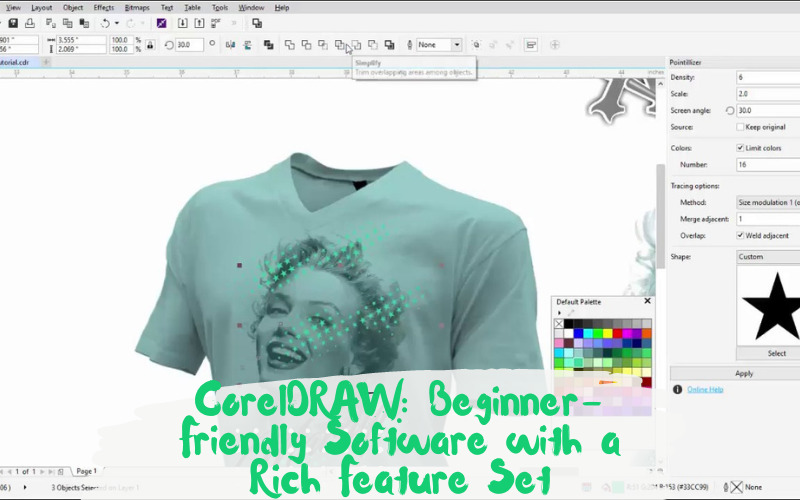
Task: Click the new document tab plus button
Action: [x=46, y=62]
